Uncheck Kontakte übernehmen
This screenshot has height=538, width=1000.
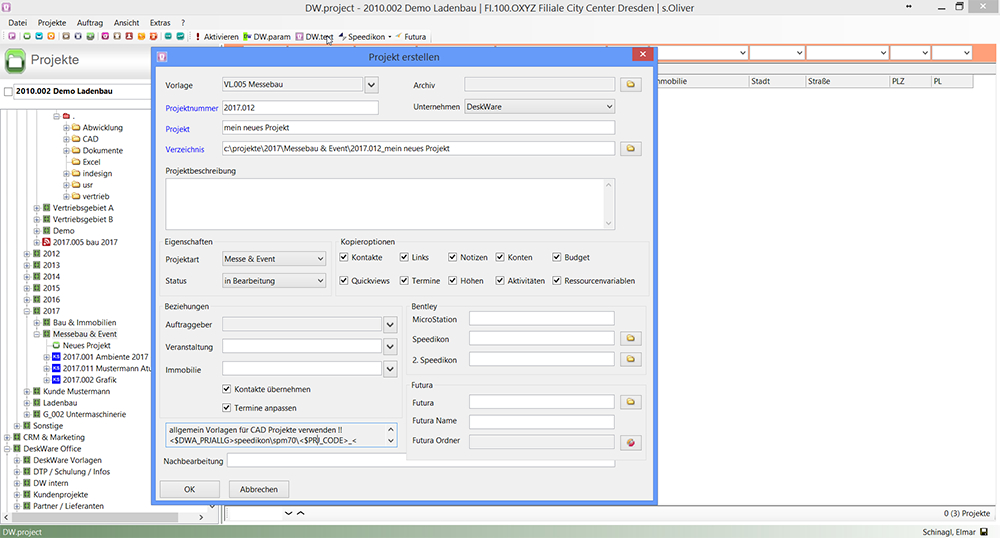coord(226,389)
